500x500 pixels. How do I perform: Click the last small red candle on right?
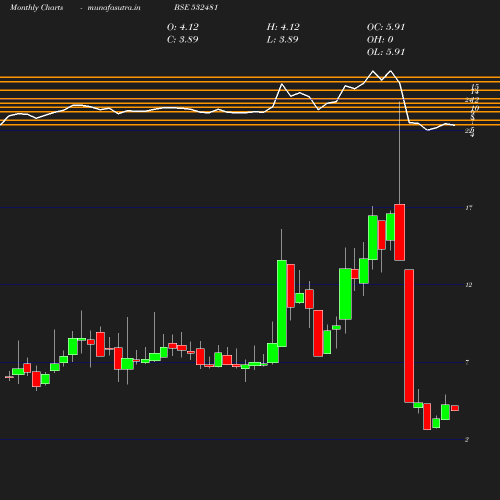(455, 408)
